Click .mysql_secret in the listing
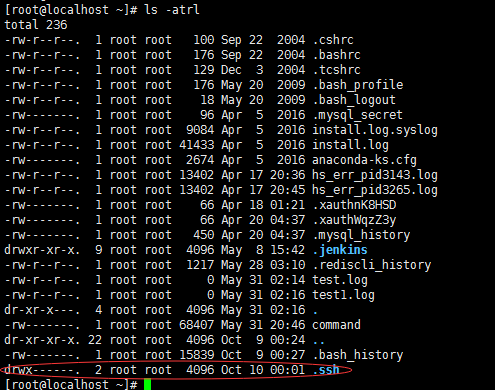 (358, 115)
